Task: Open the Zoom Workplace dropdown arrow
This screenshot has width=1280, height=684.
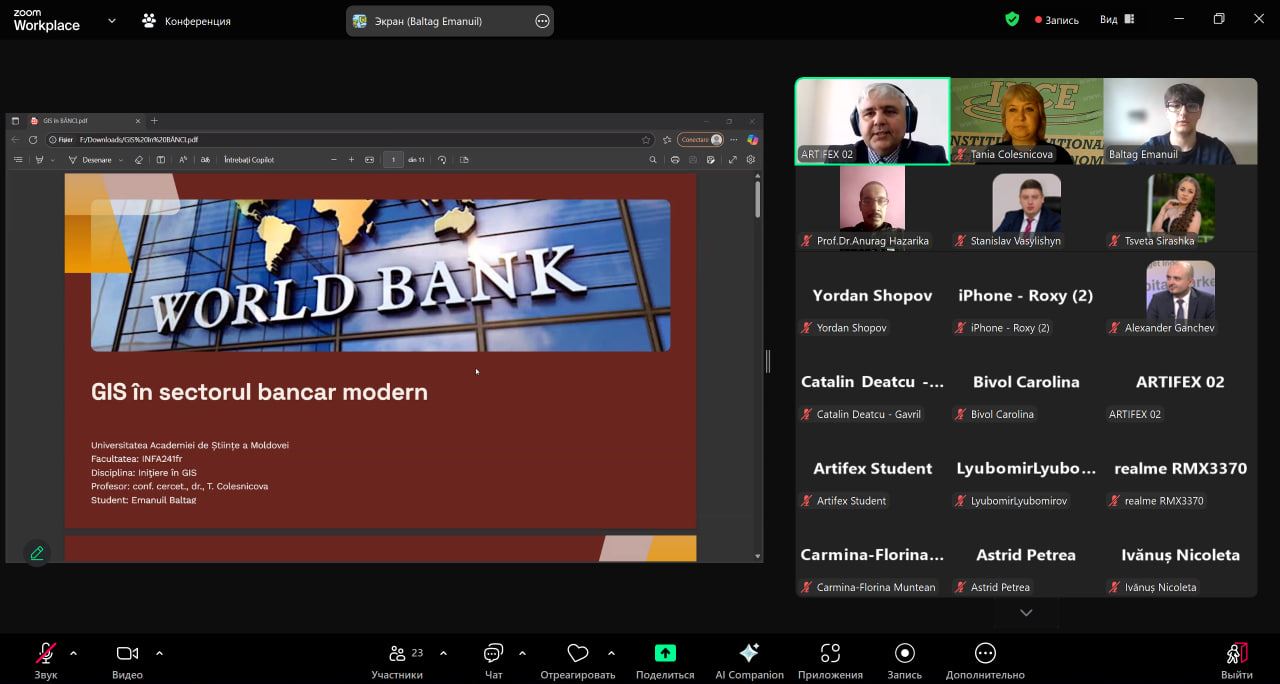Action: pyautogui.click(x=111, y=20)
